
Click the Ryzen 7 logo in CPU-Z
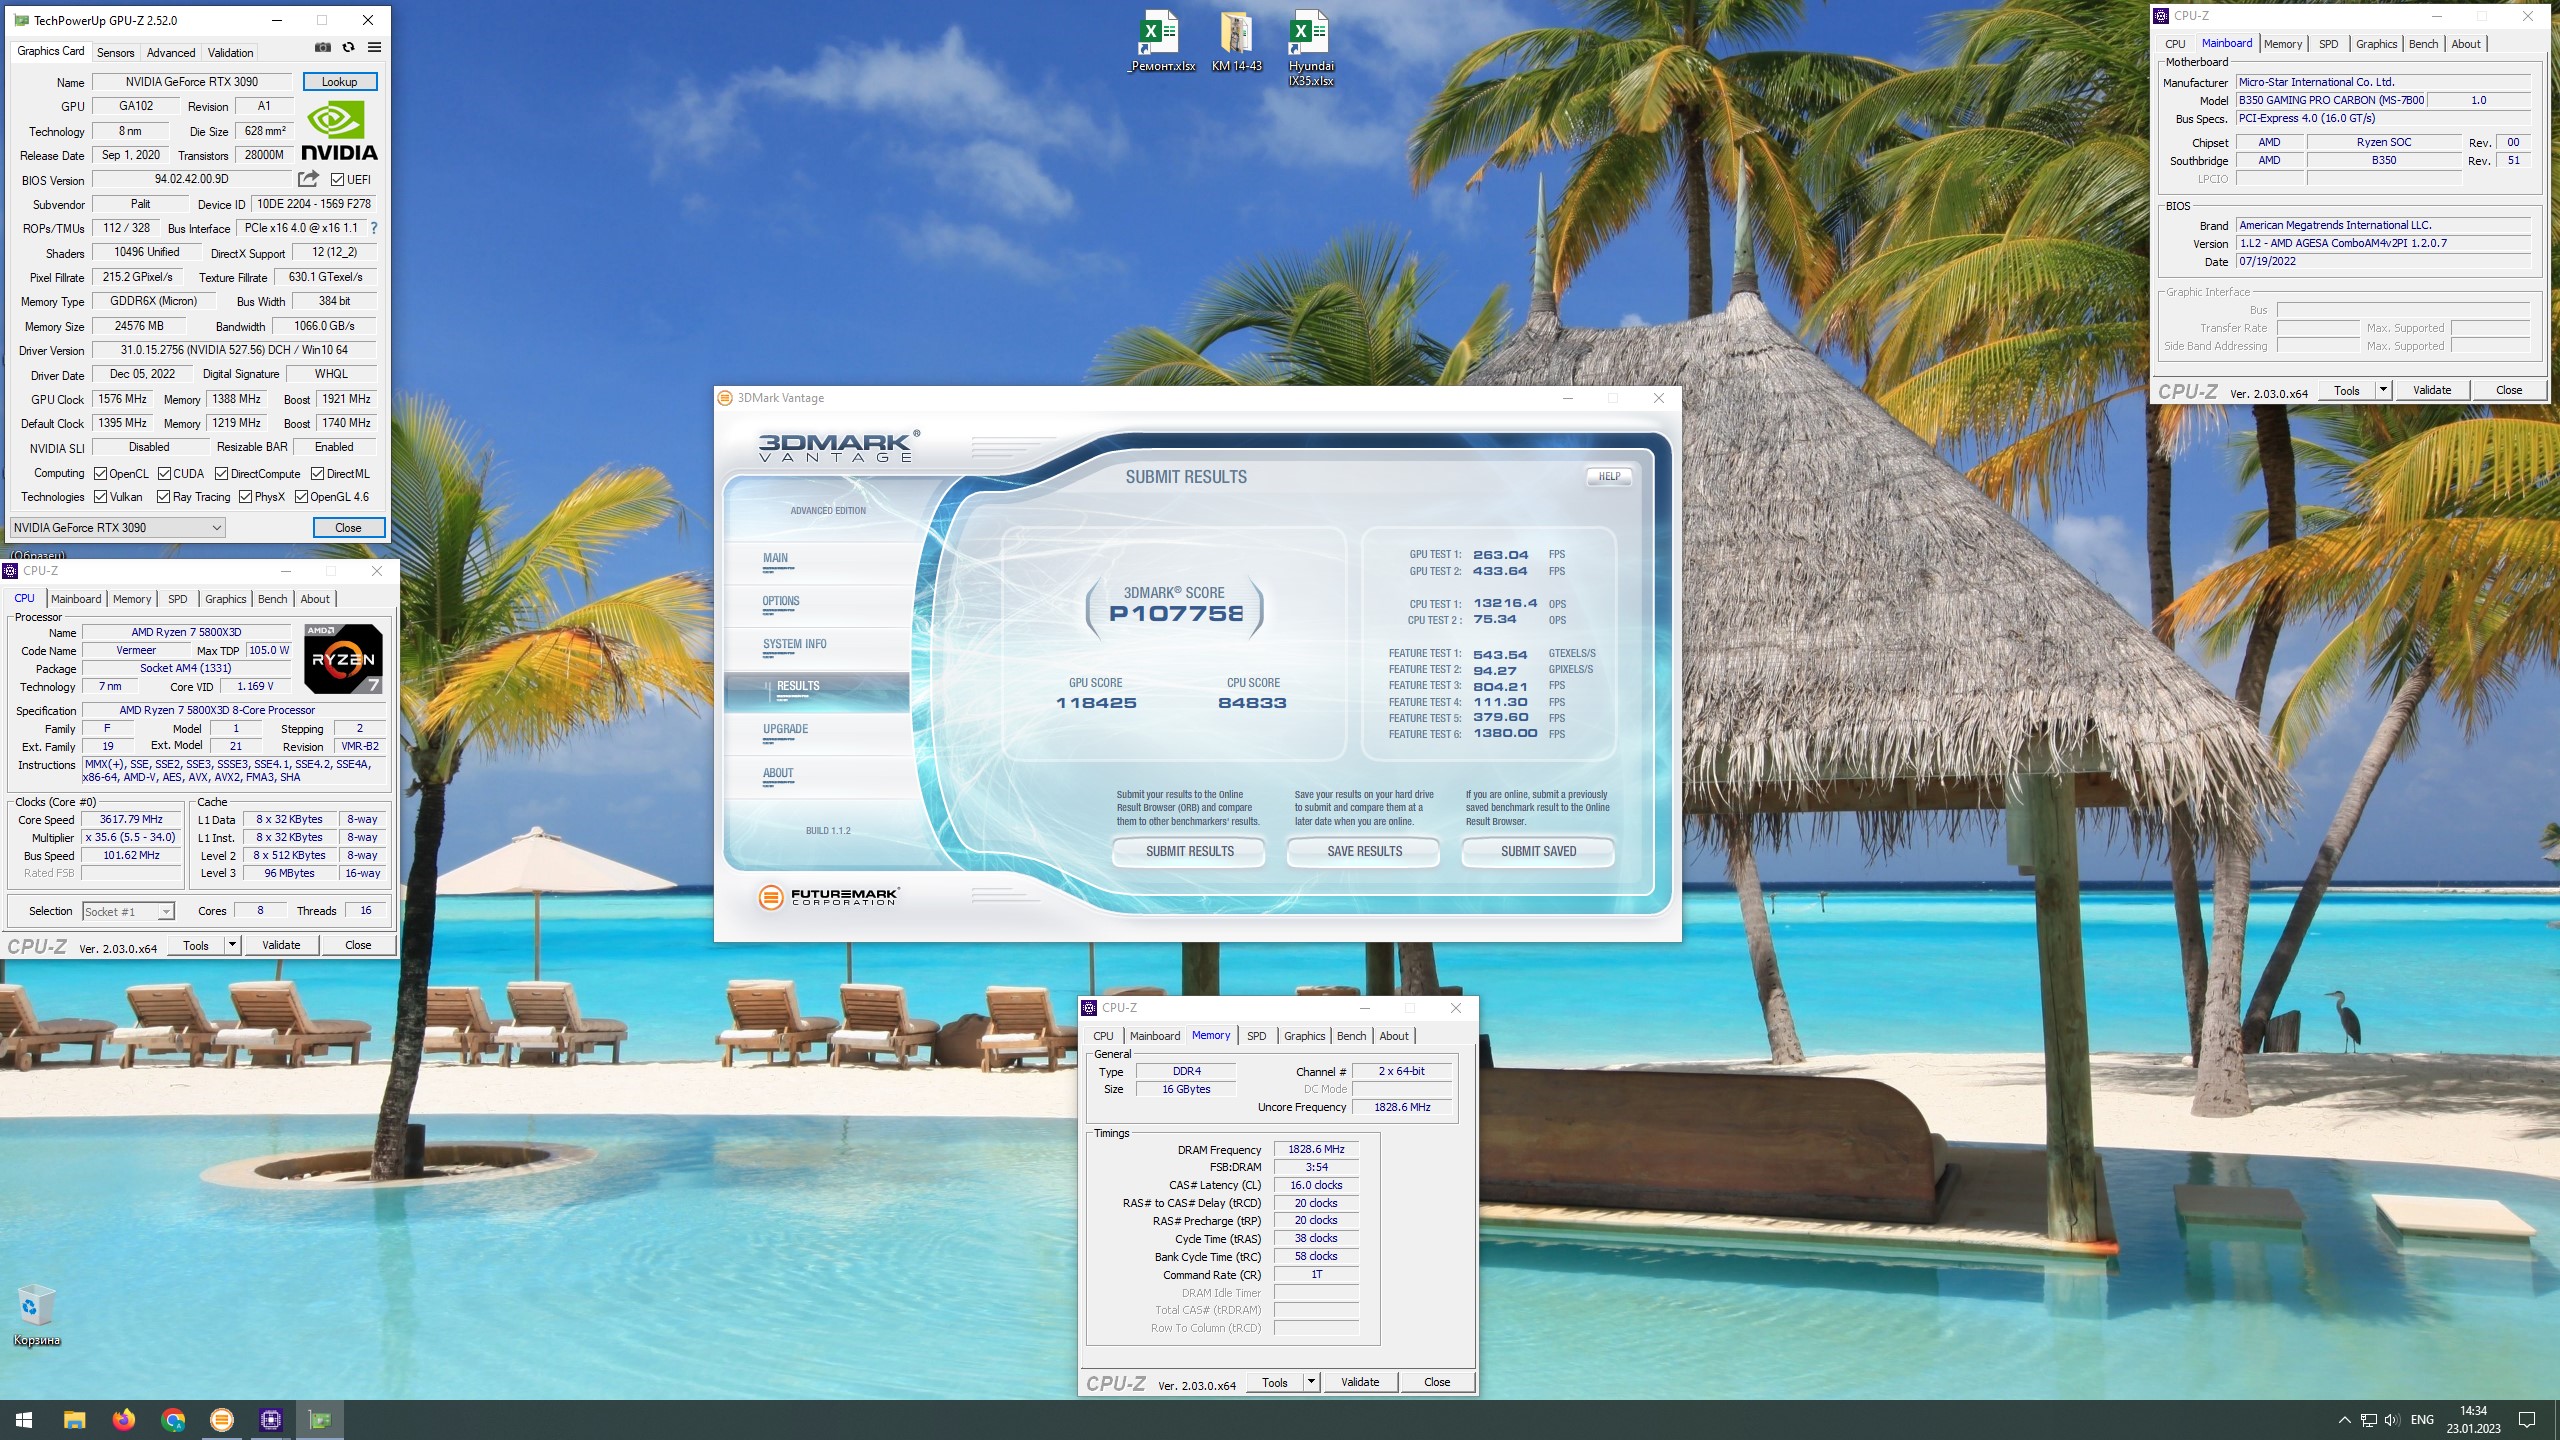[x=343, y=658]
